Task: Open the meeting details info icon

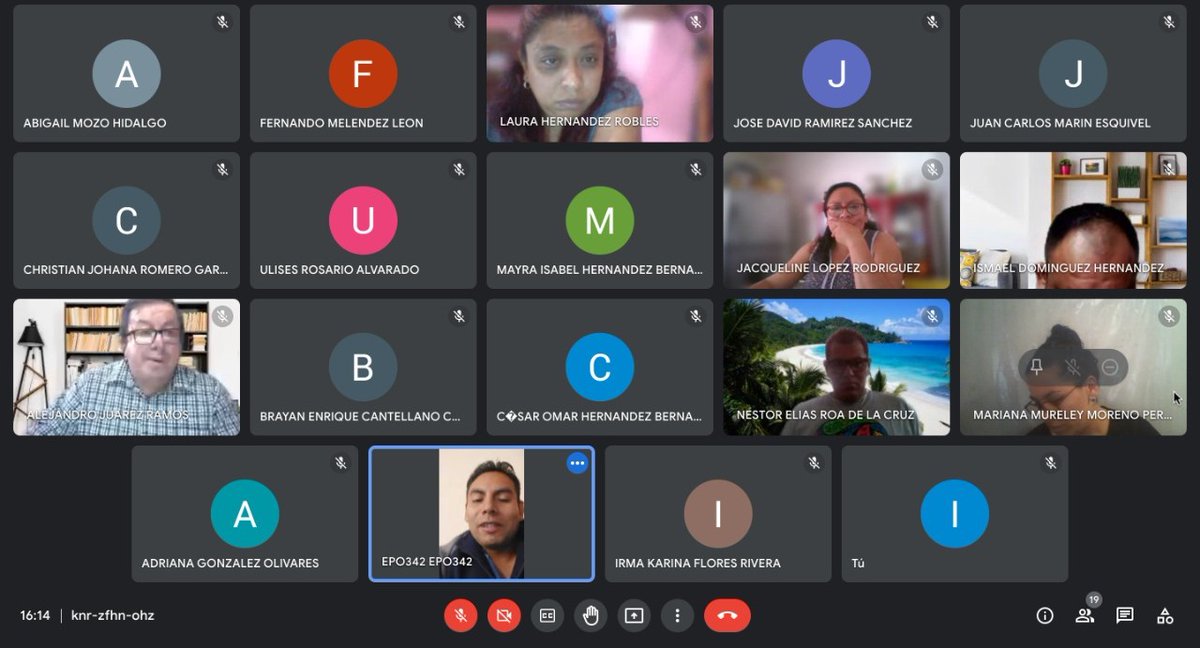Action: coord(1045,616)
